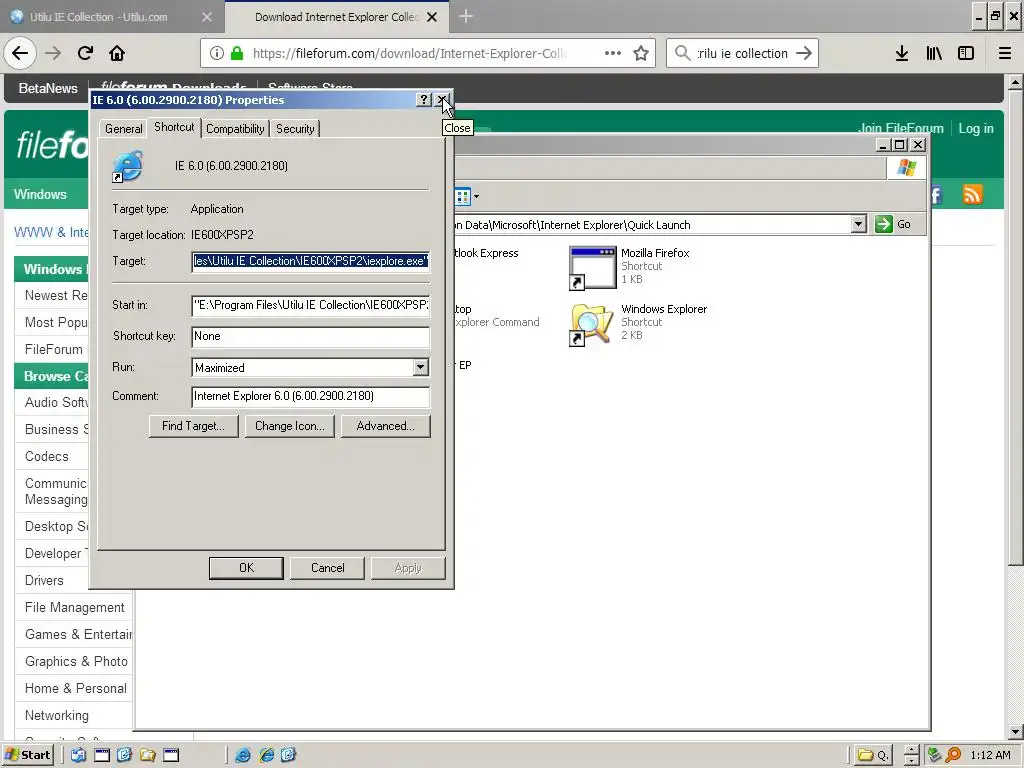
Task: Switch to the Security tab
Action: (295, 129)
